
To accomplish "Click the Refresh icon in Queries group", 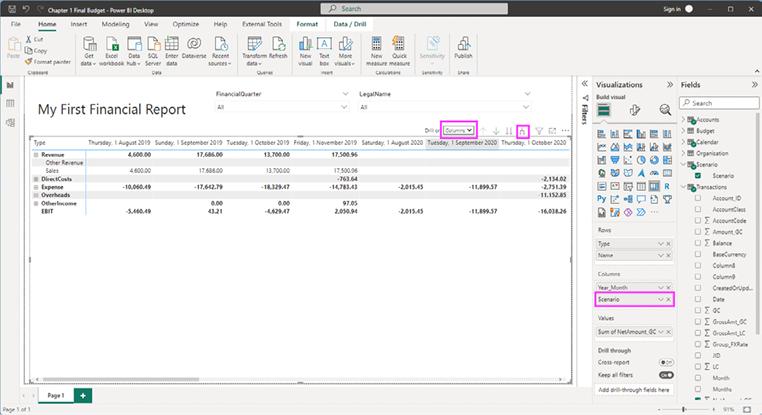I will coord(277,44).
